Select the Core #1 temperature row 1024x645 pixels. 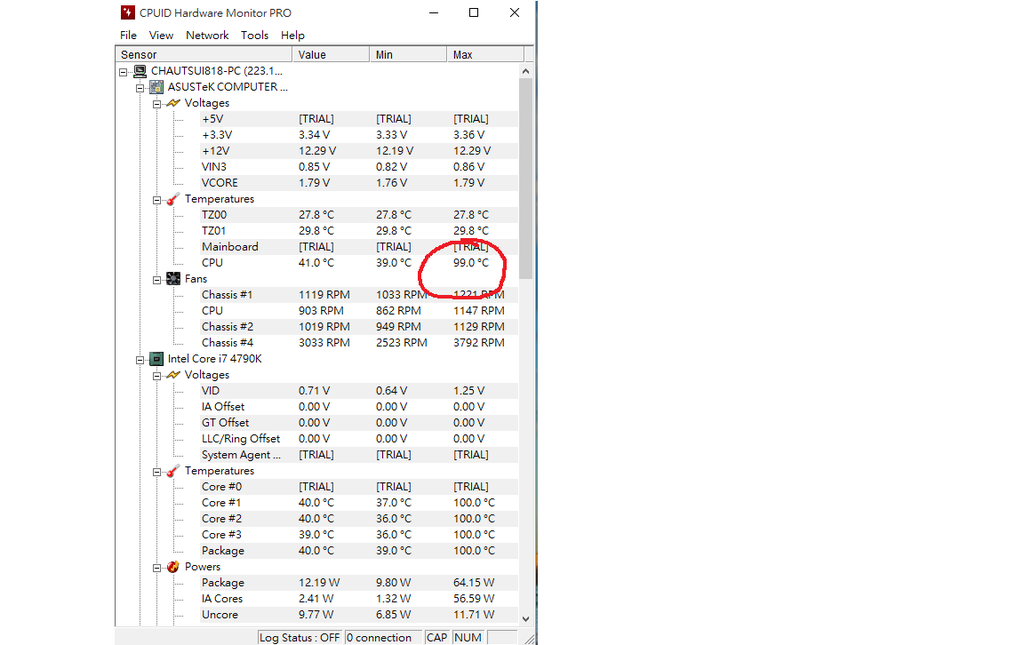359,503
